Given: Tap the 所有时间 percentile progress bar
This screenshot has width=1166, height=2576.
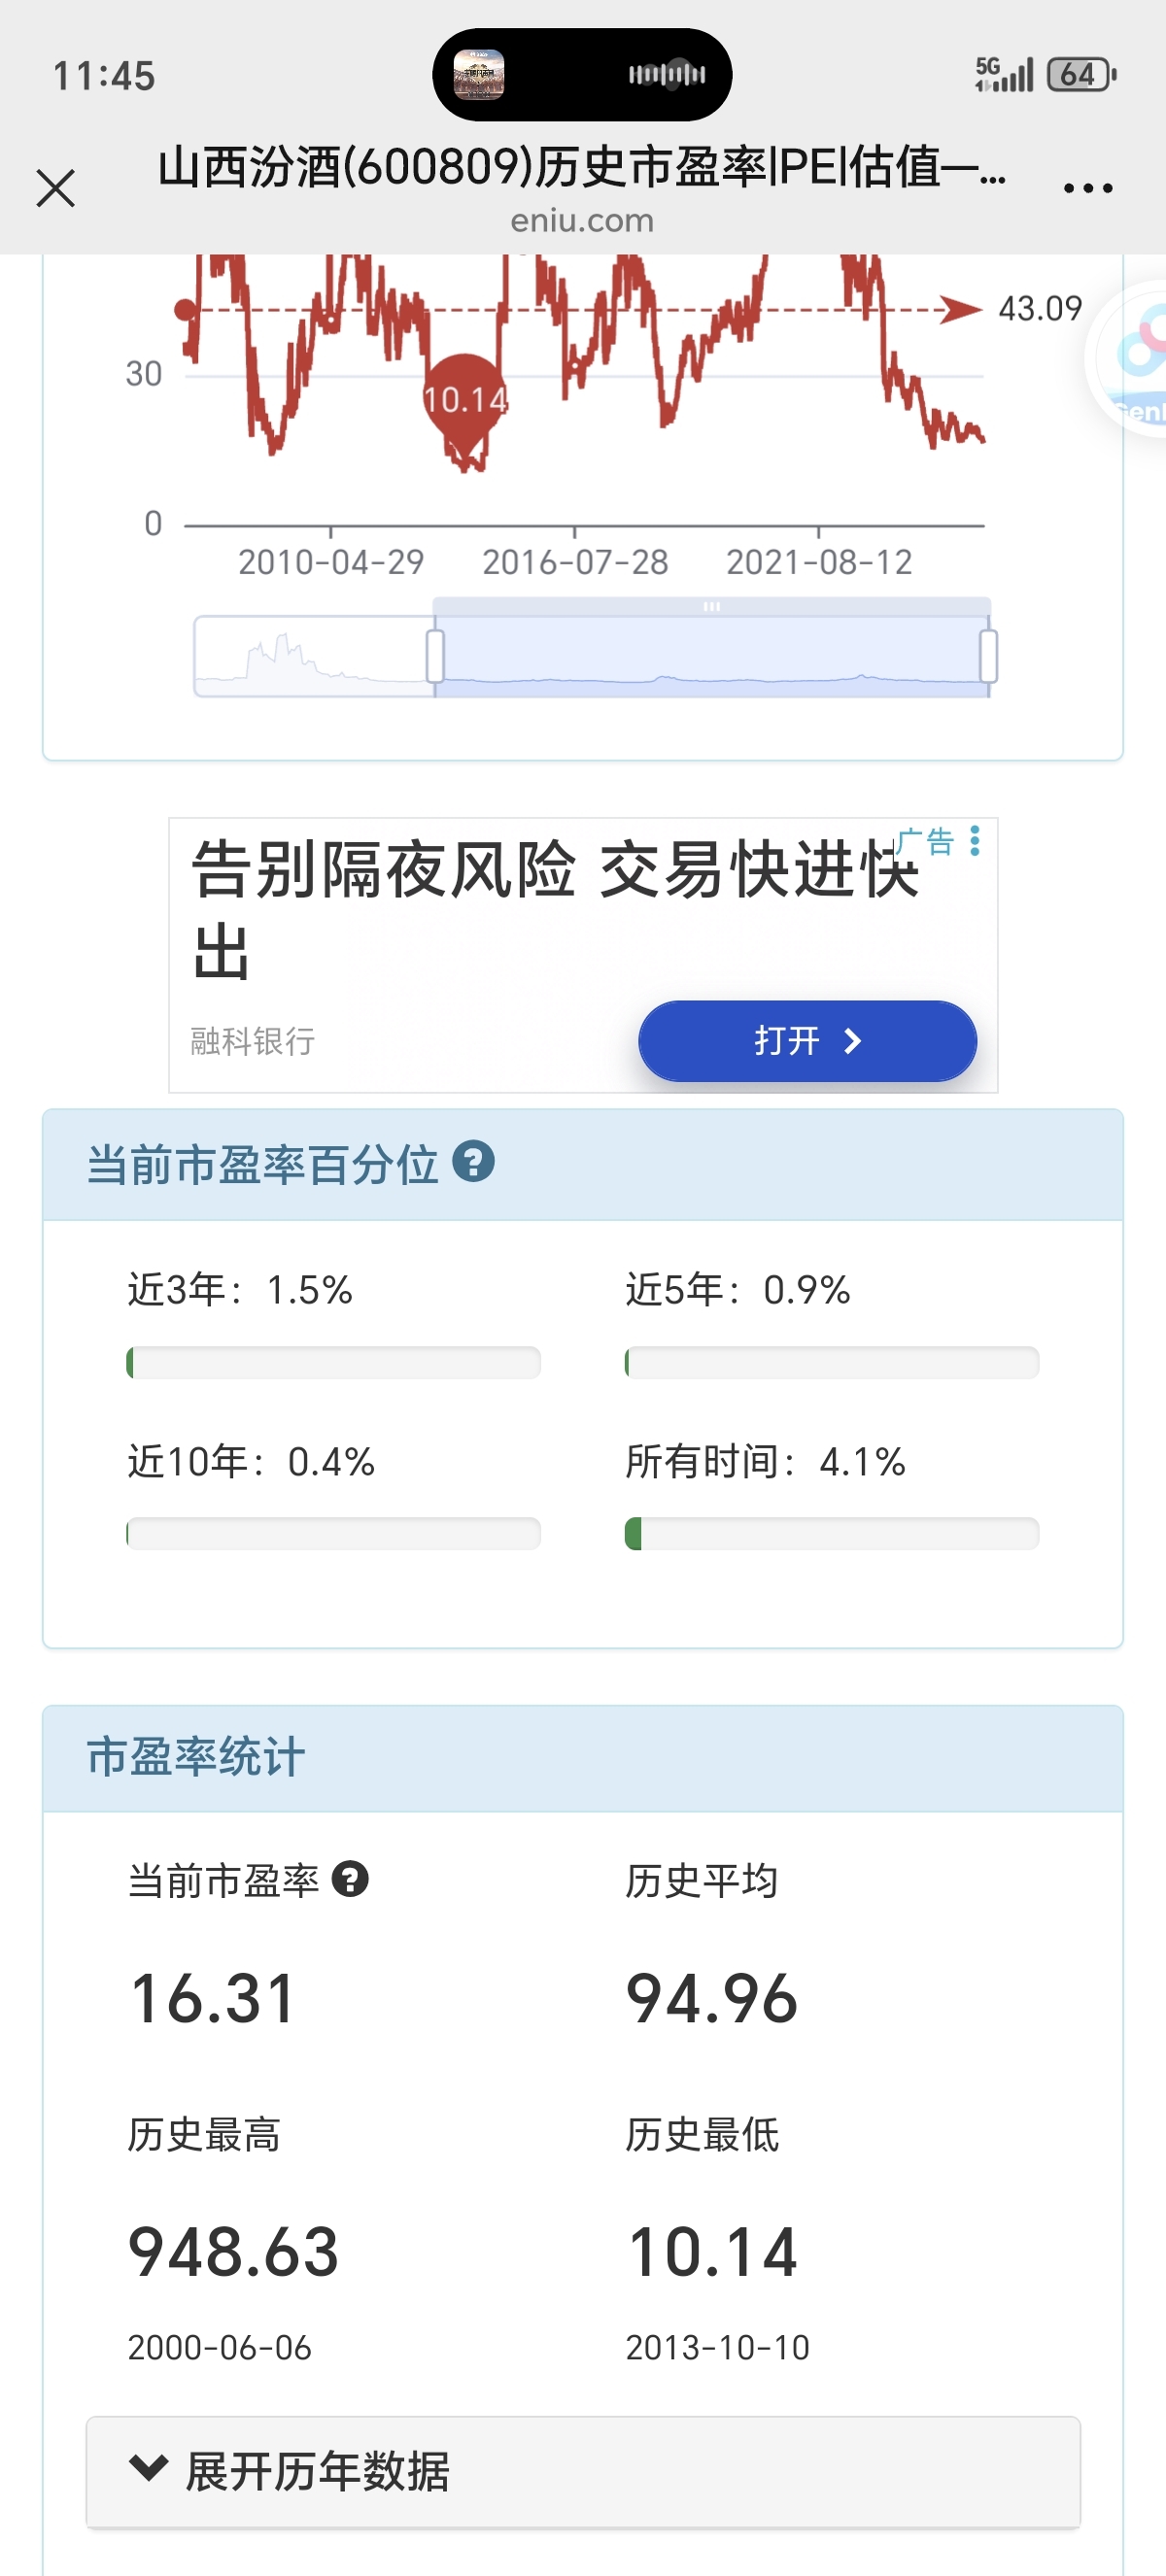Looking at the screenshot, I should (x=831, y=1533).
